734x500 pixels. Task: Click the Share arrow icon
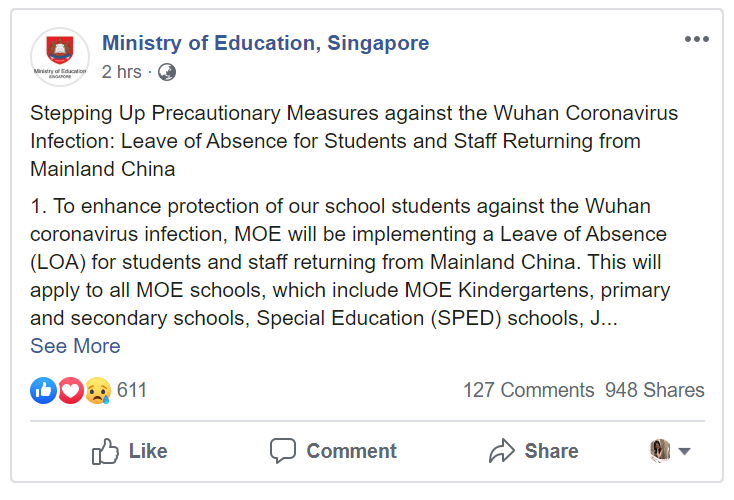tap(501, 451)
